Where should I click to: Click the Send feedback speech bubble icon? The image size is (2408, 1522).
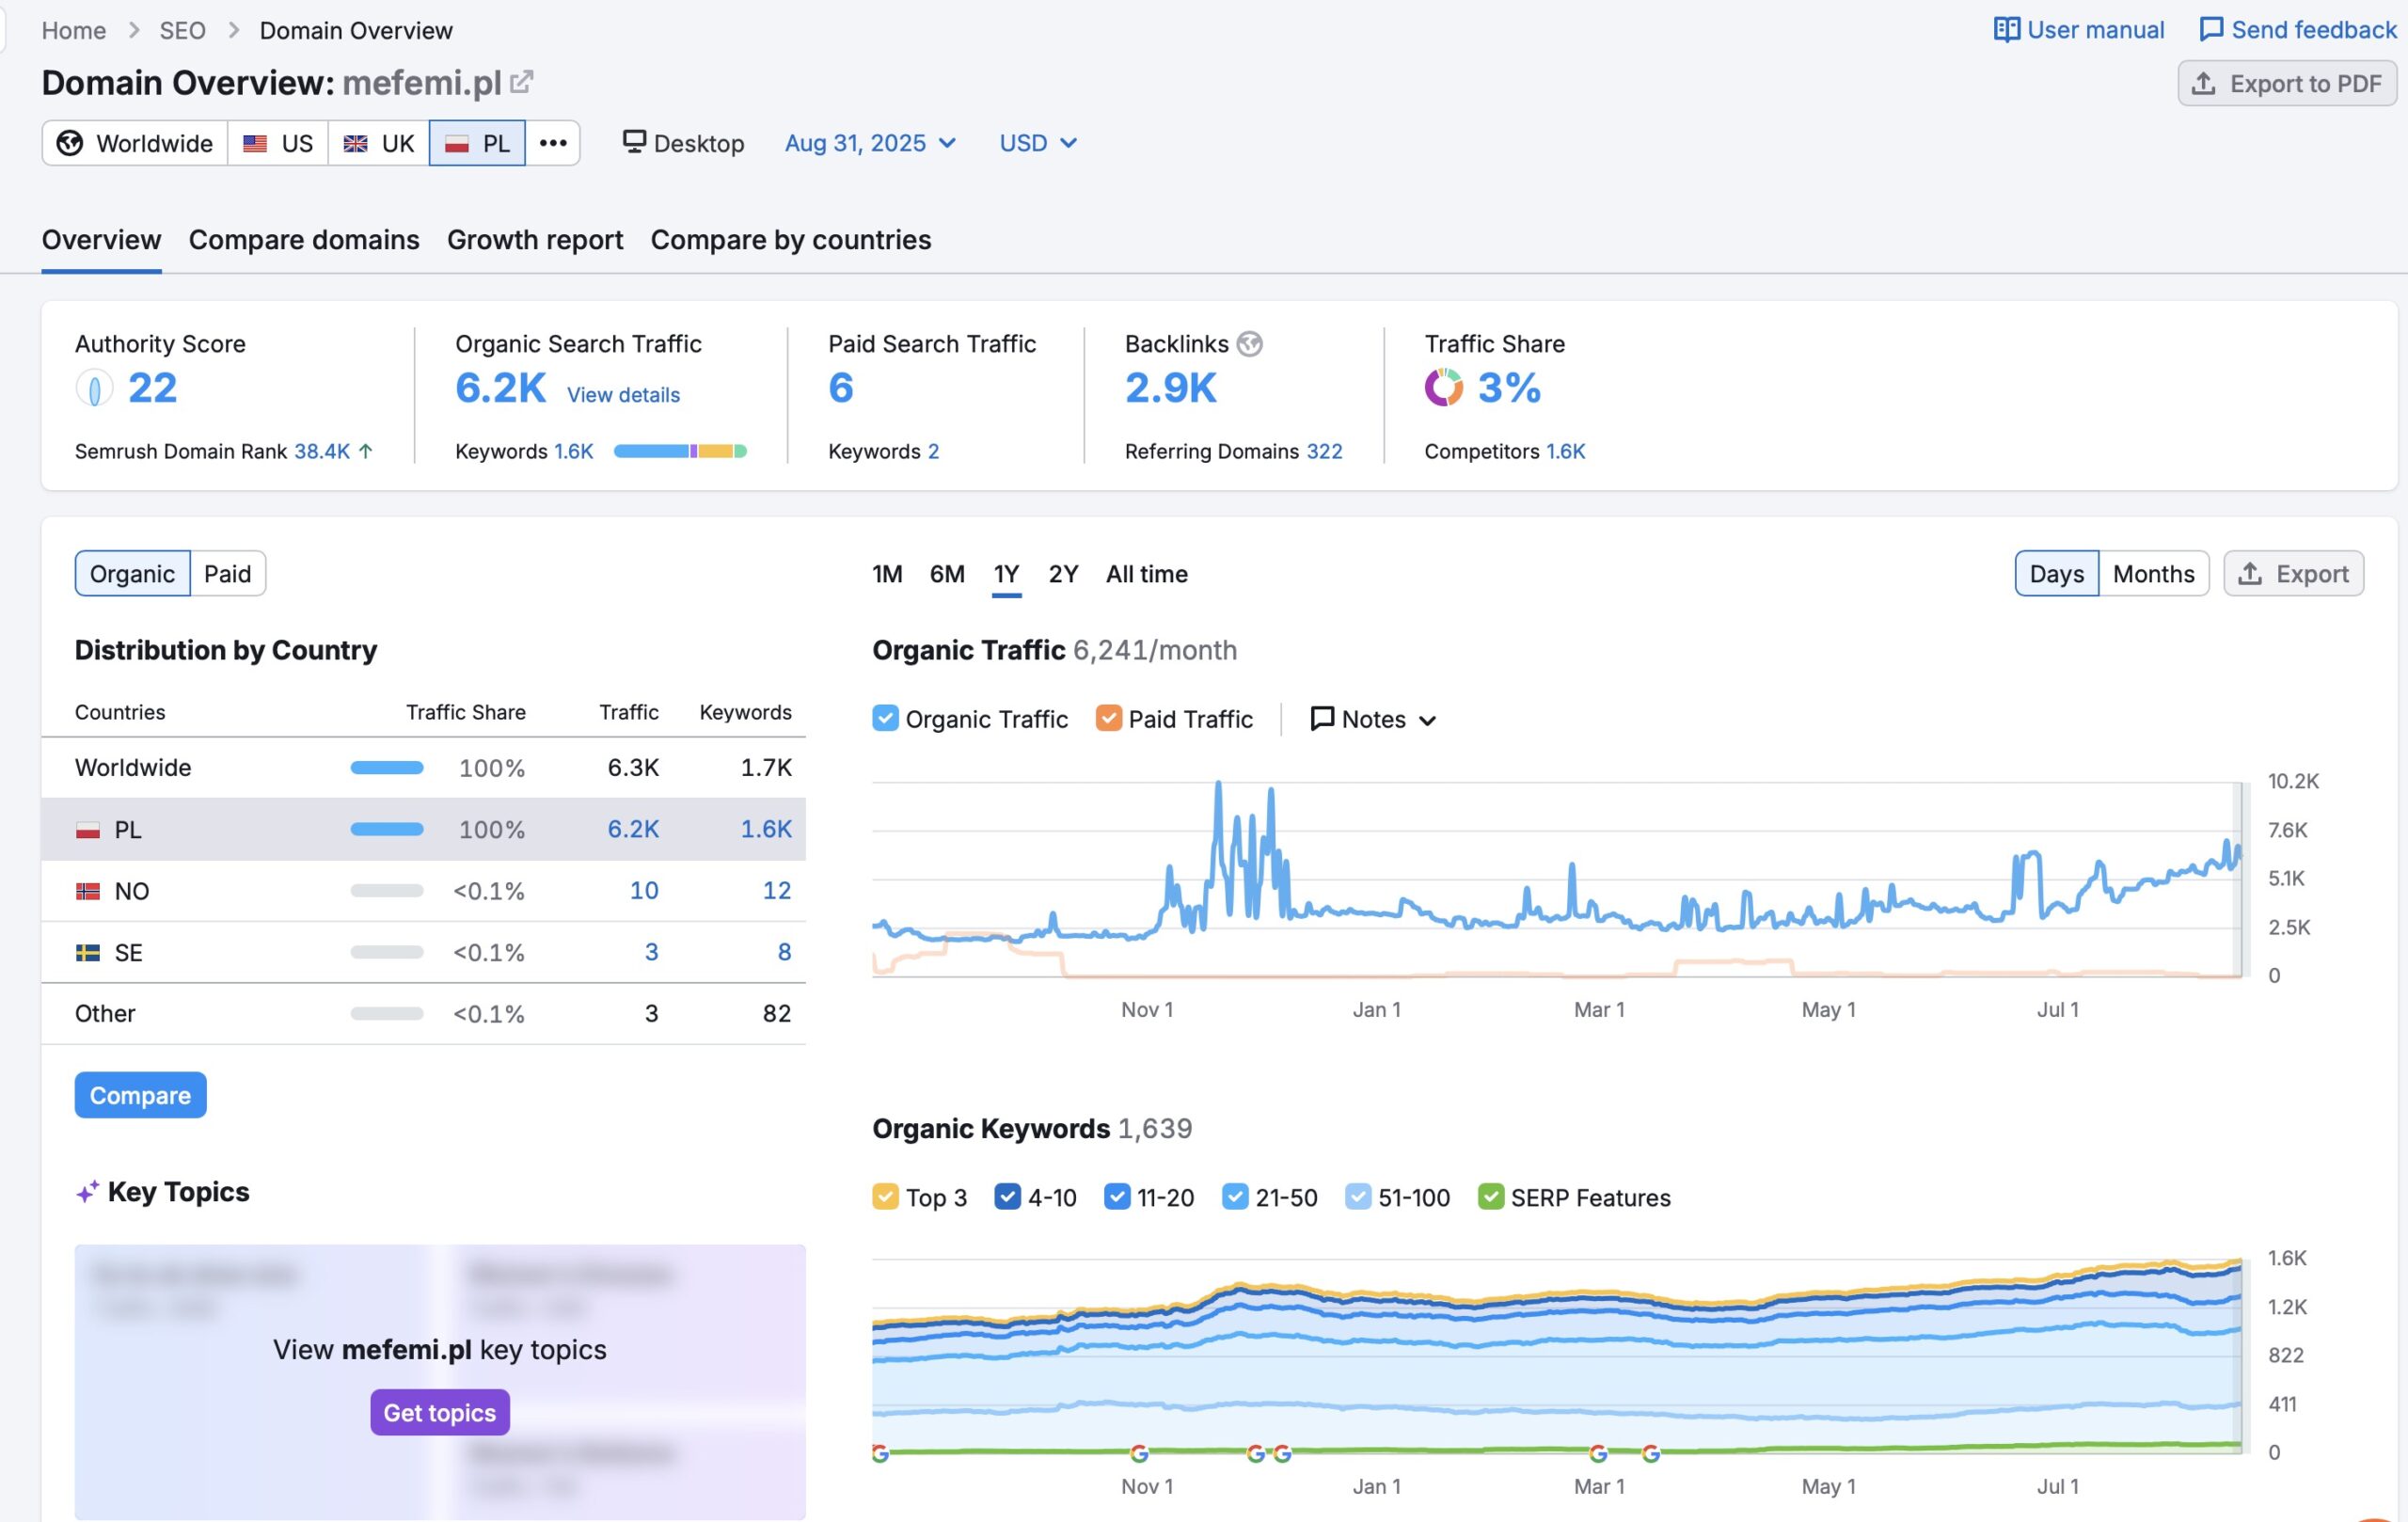pos(2211,30)
